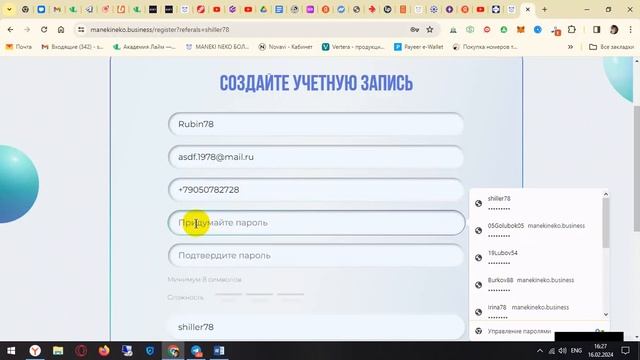Choose the saved Burkov88 password entry
640x360 pixels.
pyautogui.click(x=536, y=284)
